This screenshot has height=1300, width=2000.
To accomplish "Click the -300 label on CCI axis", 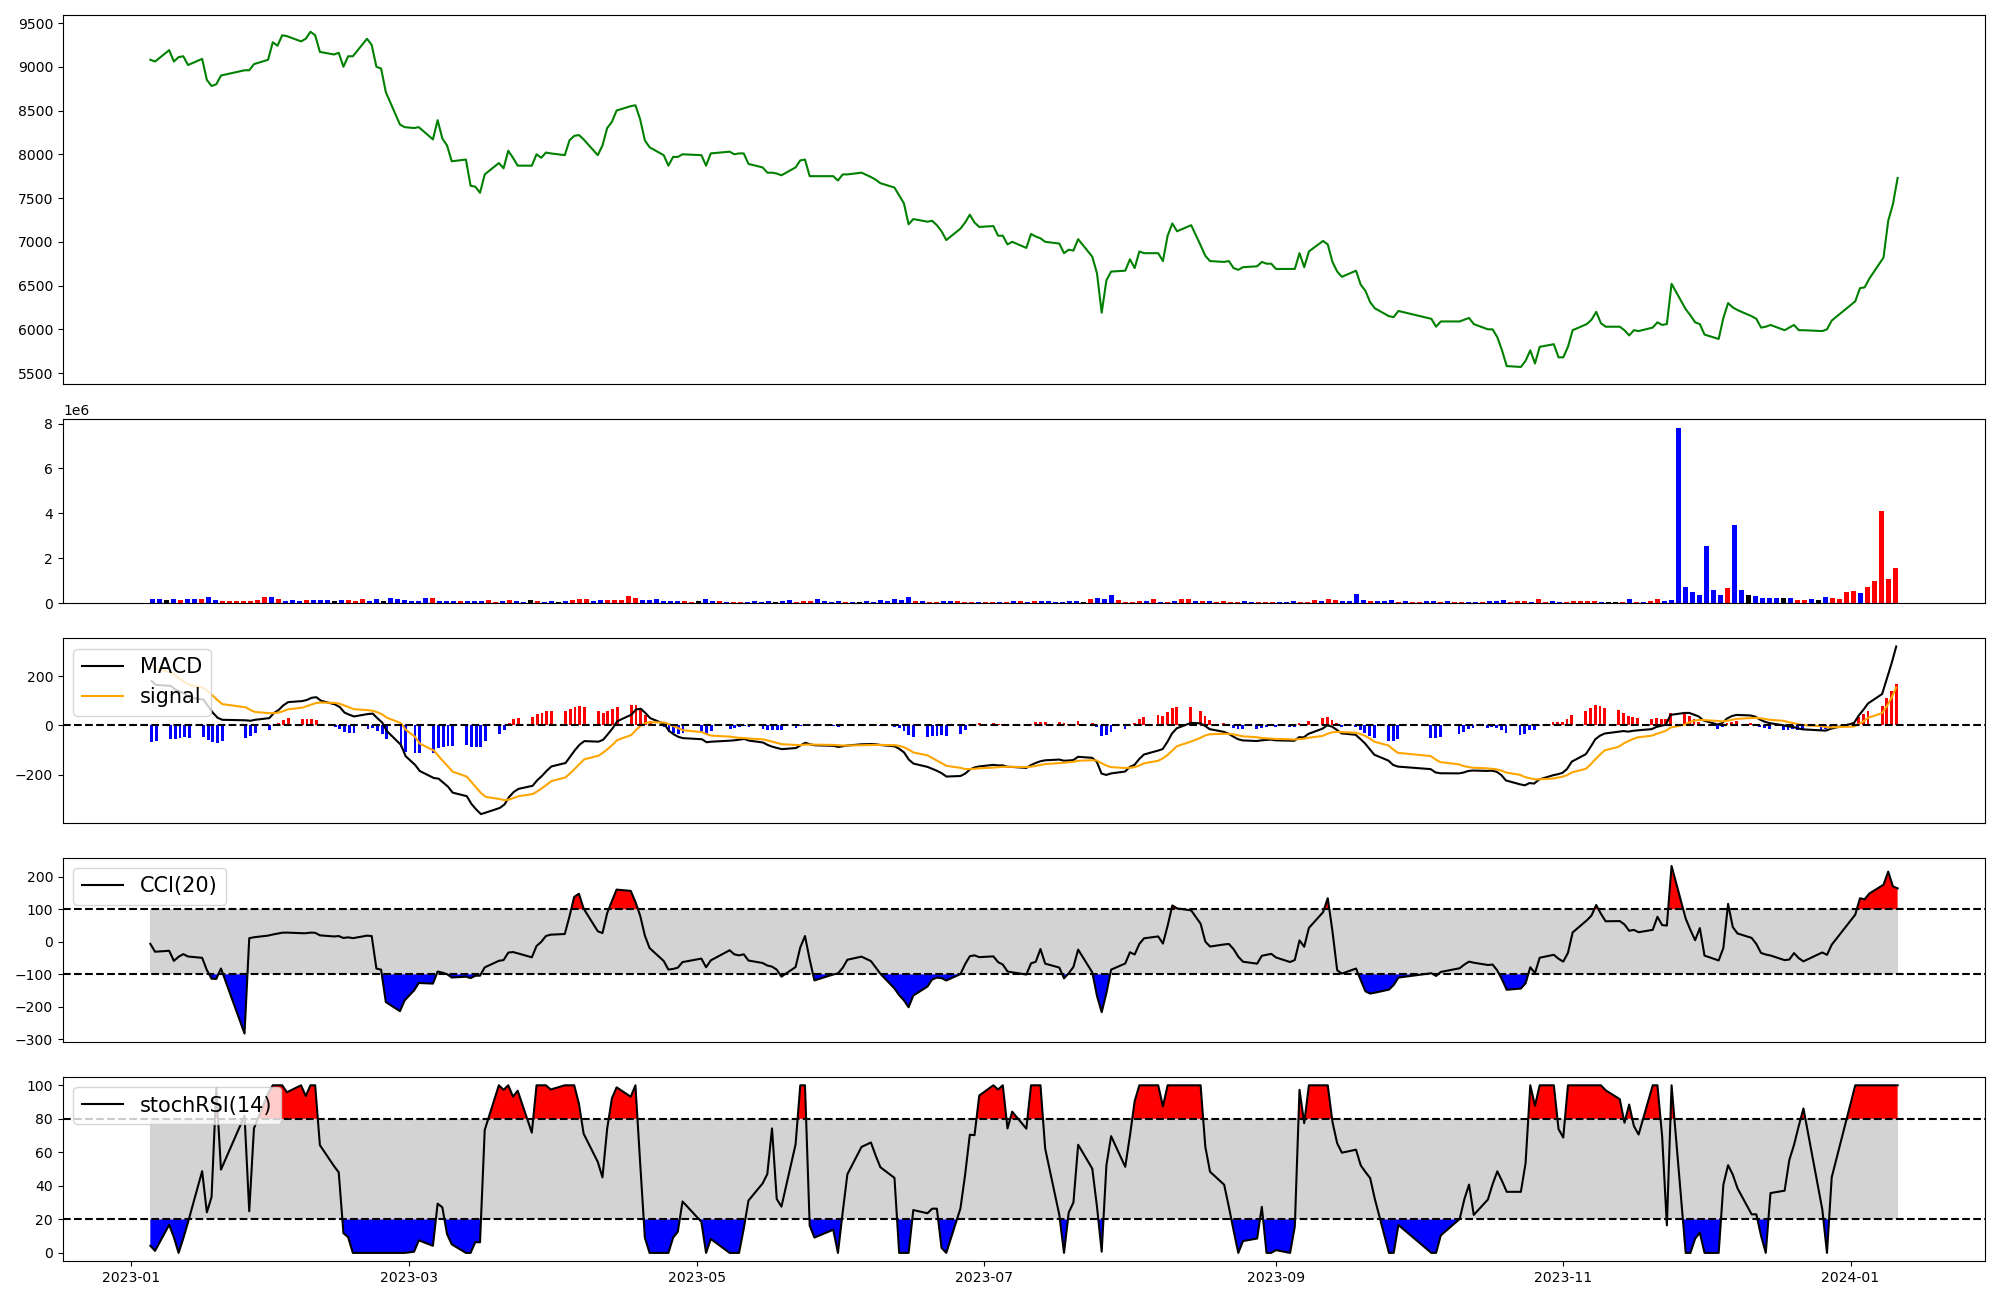I will click(32, 1040).
